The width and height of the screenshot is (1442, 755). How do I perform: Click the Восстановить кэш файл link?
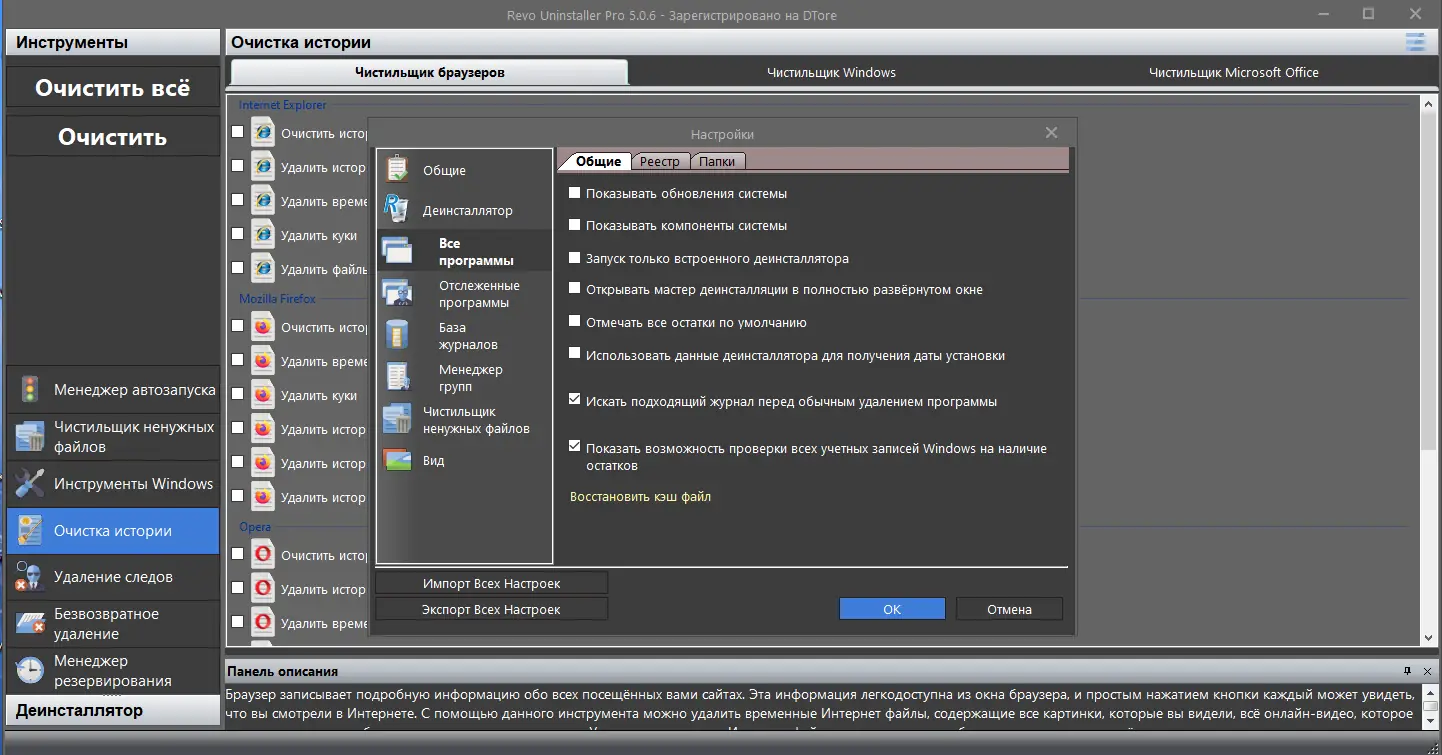[x=640, y=496]
